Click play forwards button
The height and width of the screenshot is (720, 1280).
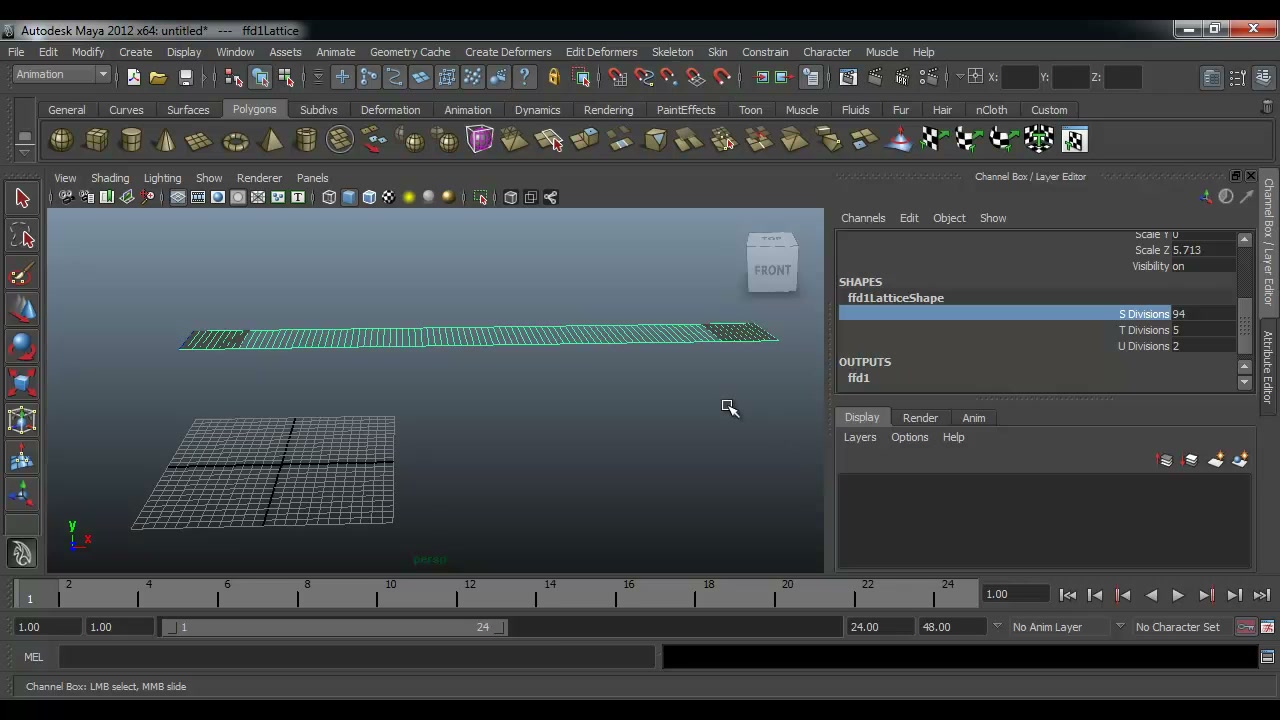1178,595
